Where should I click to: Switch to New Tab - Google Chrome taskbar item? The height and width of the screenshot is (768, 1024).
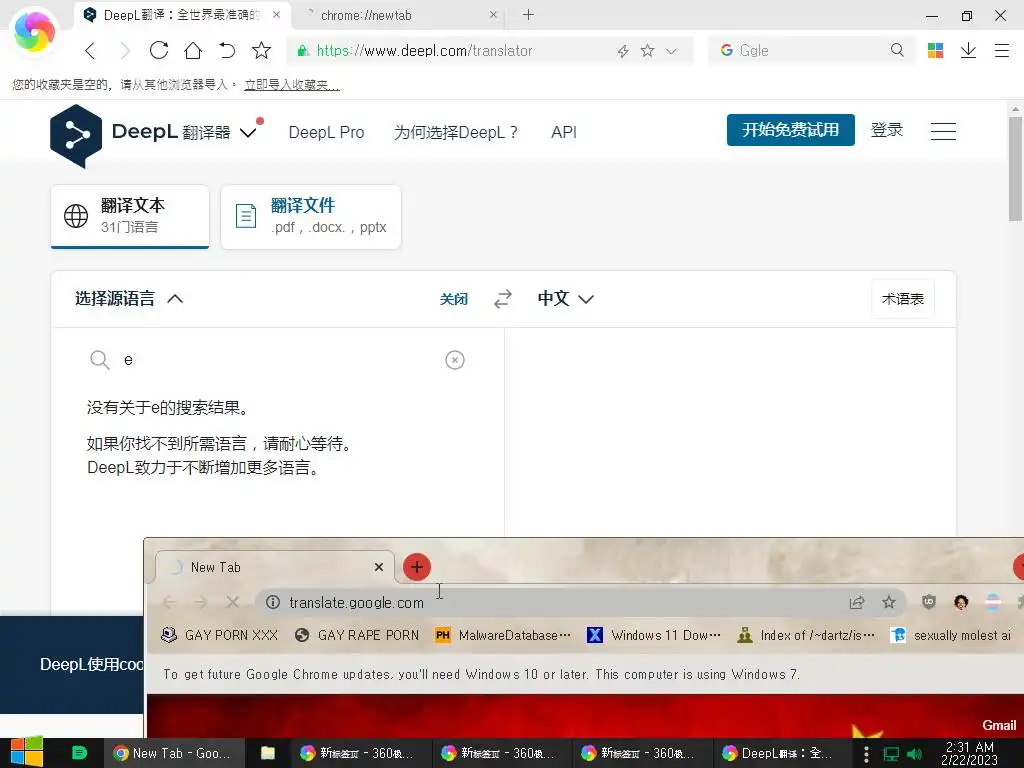tap(173, 754)
